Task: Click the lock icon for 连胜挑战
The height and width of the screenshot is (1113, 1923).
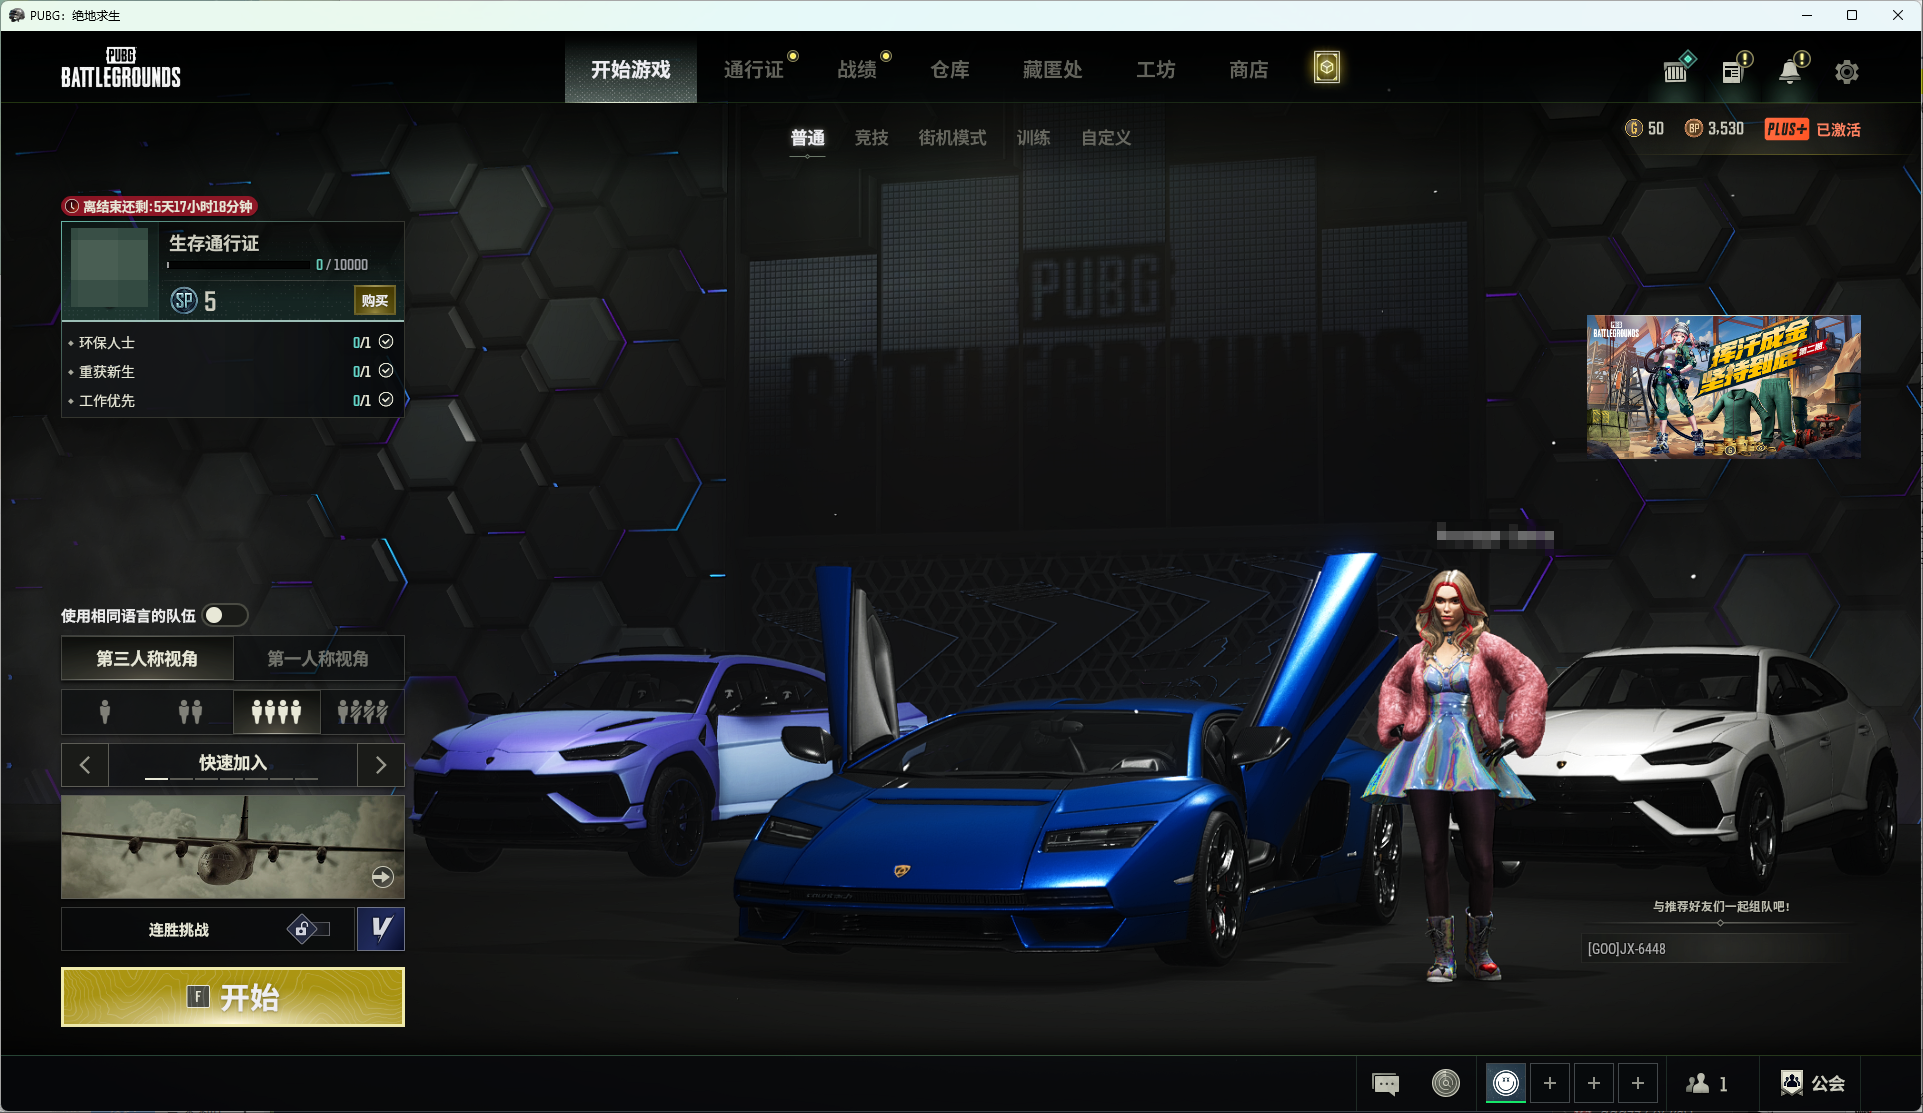Action: pyautogui.click(x=302, y=929)
